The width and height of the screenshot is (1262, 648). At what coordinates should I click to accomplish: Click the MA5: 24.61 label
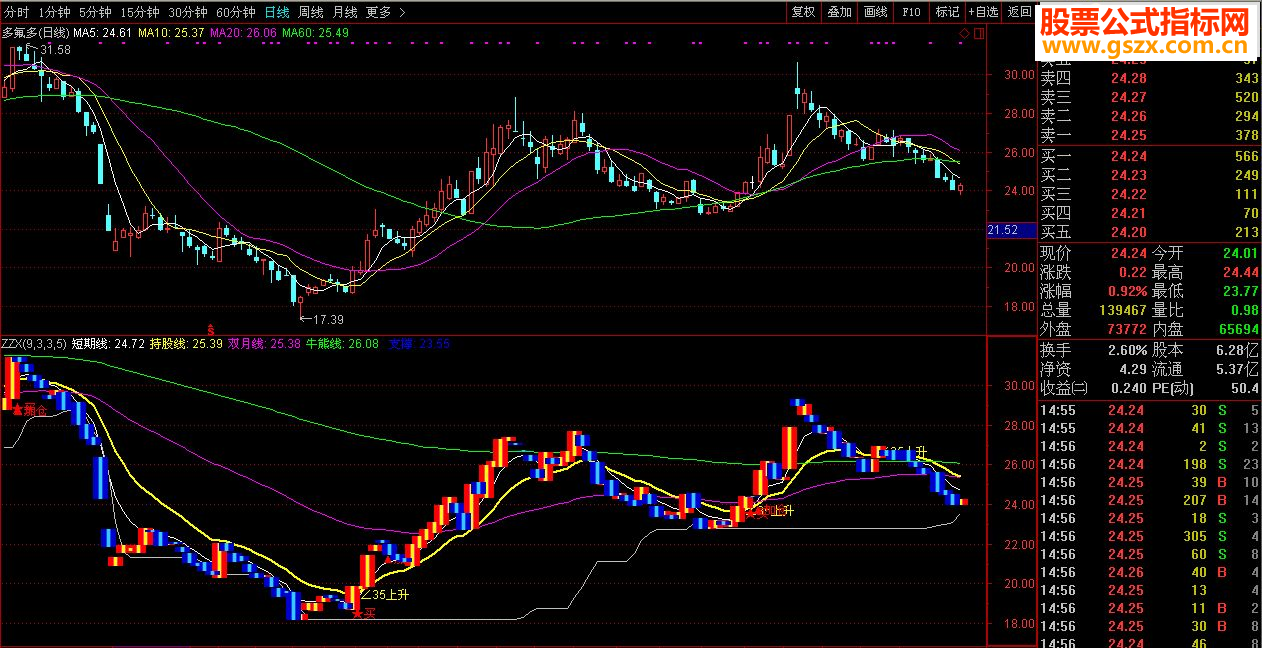coord(103,33)
